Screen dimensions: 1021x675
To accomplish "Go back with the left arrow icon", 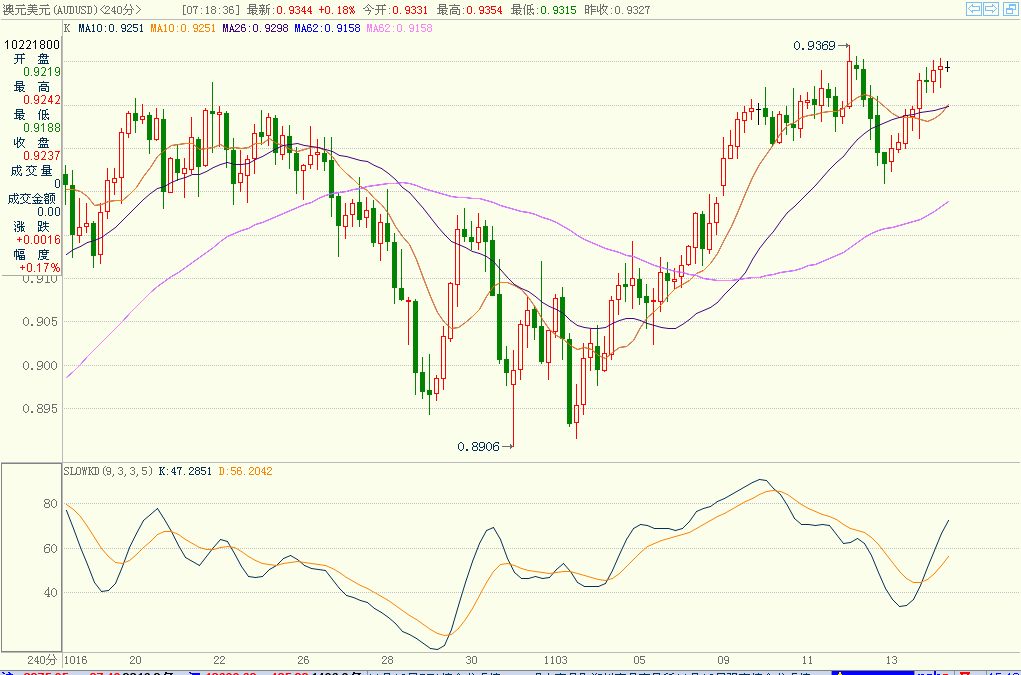I will coord(974,8).
